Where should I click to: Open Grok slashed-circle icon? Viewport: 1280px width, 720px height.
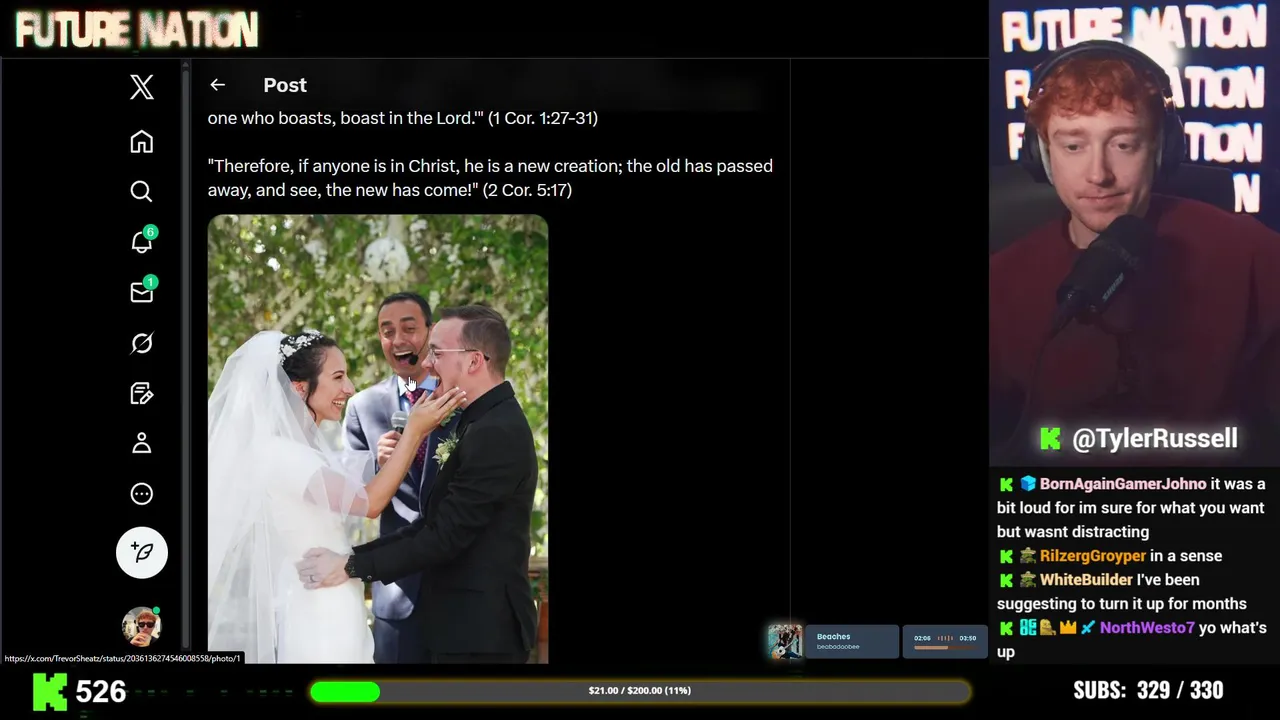pyautogui.click(x=142, y=343)
